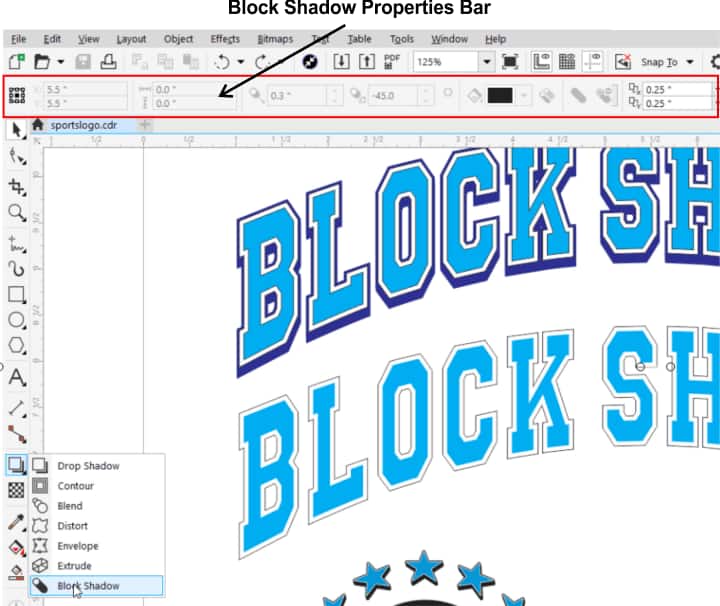Viewport: 720px width, 606px height.
Task: Click the Save floppy disk icon
Action: pyautogui.click(x=83, y=62)
